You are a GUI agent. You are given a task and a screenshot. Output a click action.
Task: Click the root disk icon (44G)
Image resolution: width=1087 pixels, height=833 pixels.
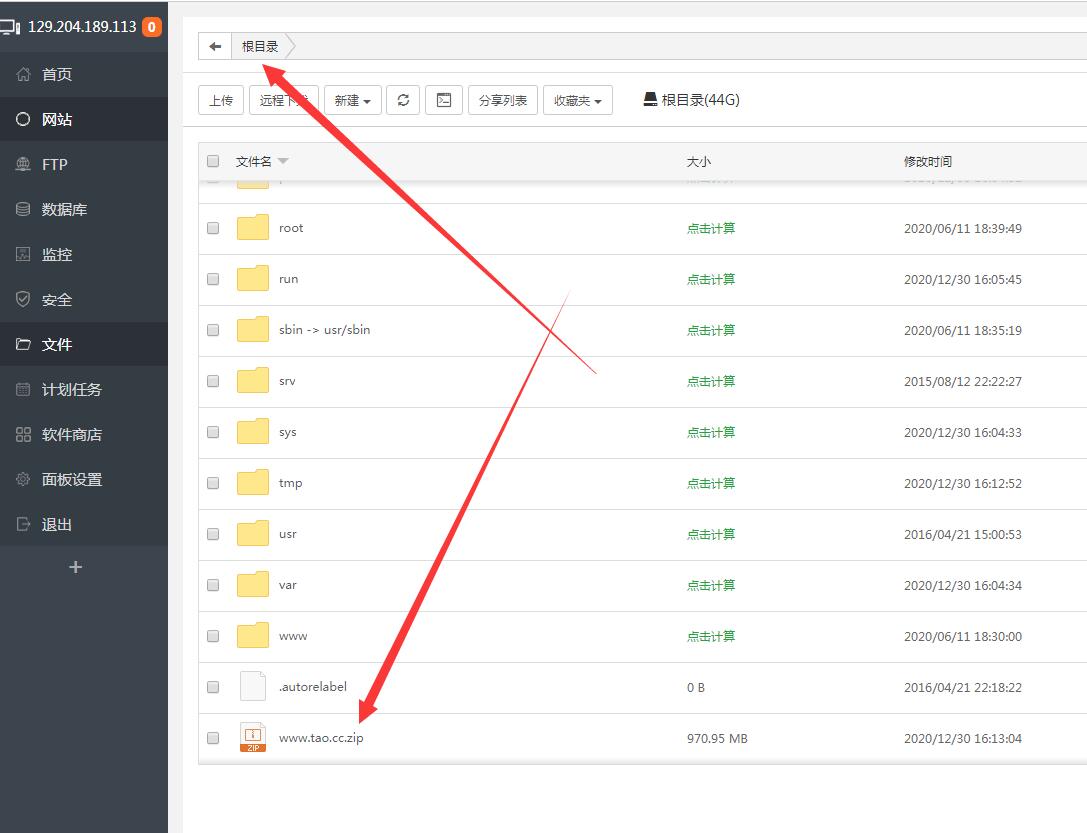tap(650, 100)
